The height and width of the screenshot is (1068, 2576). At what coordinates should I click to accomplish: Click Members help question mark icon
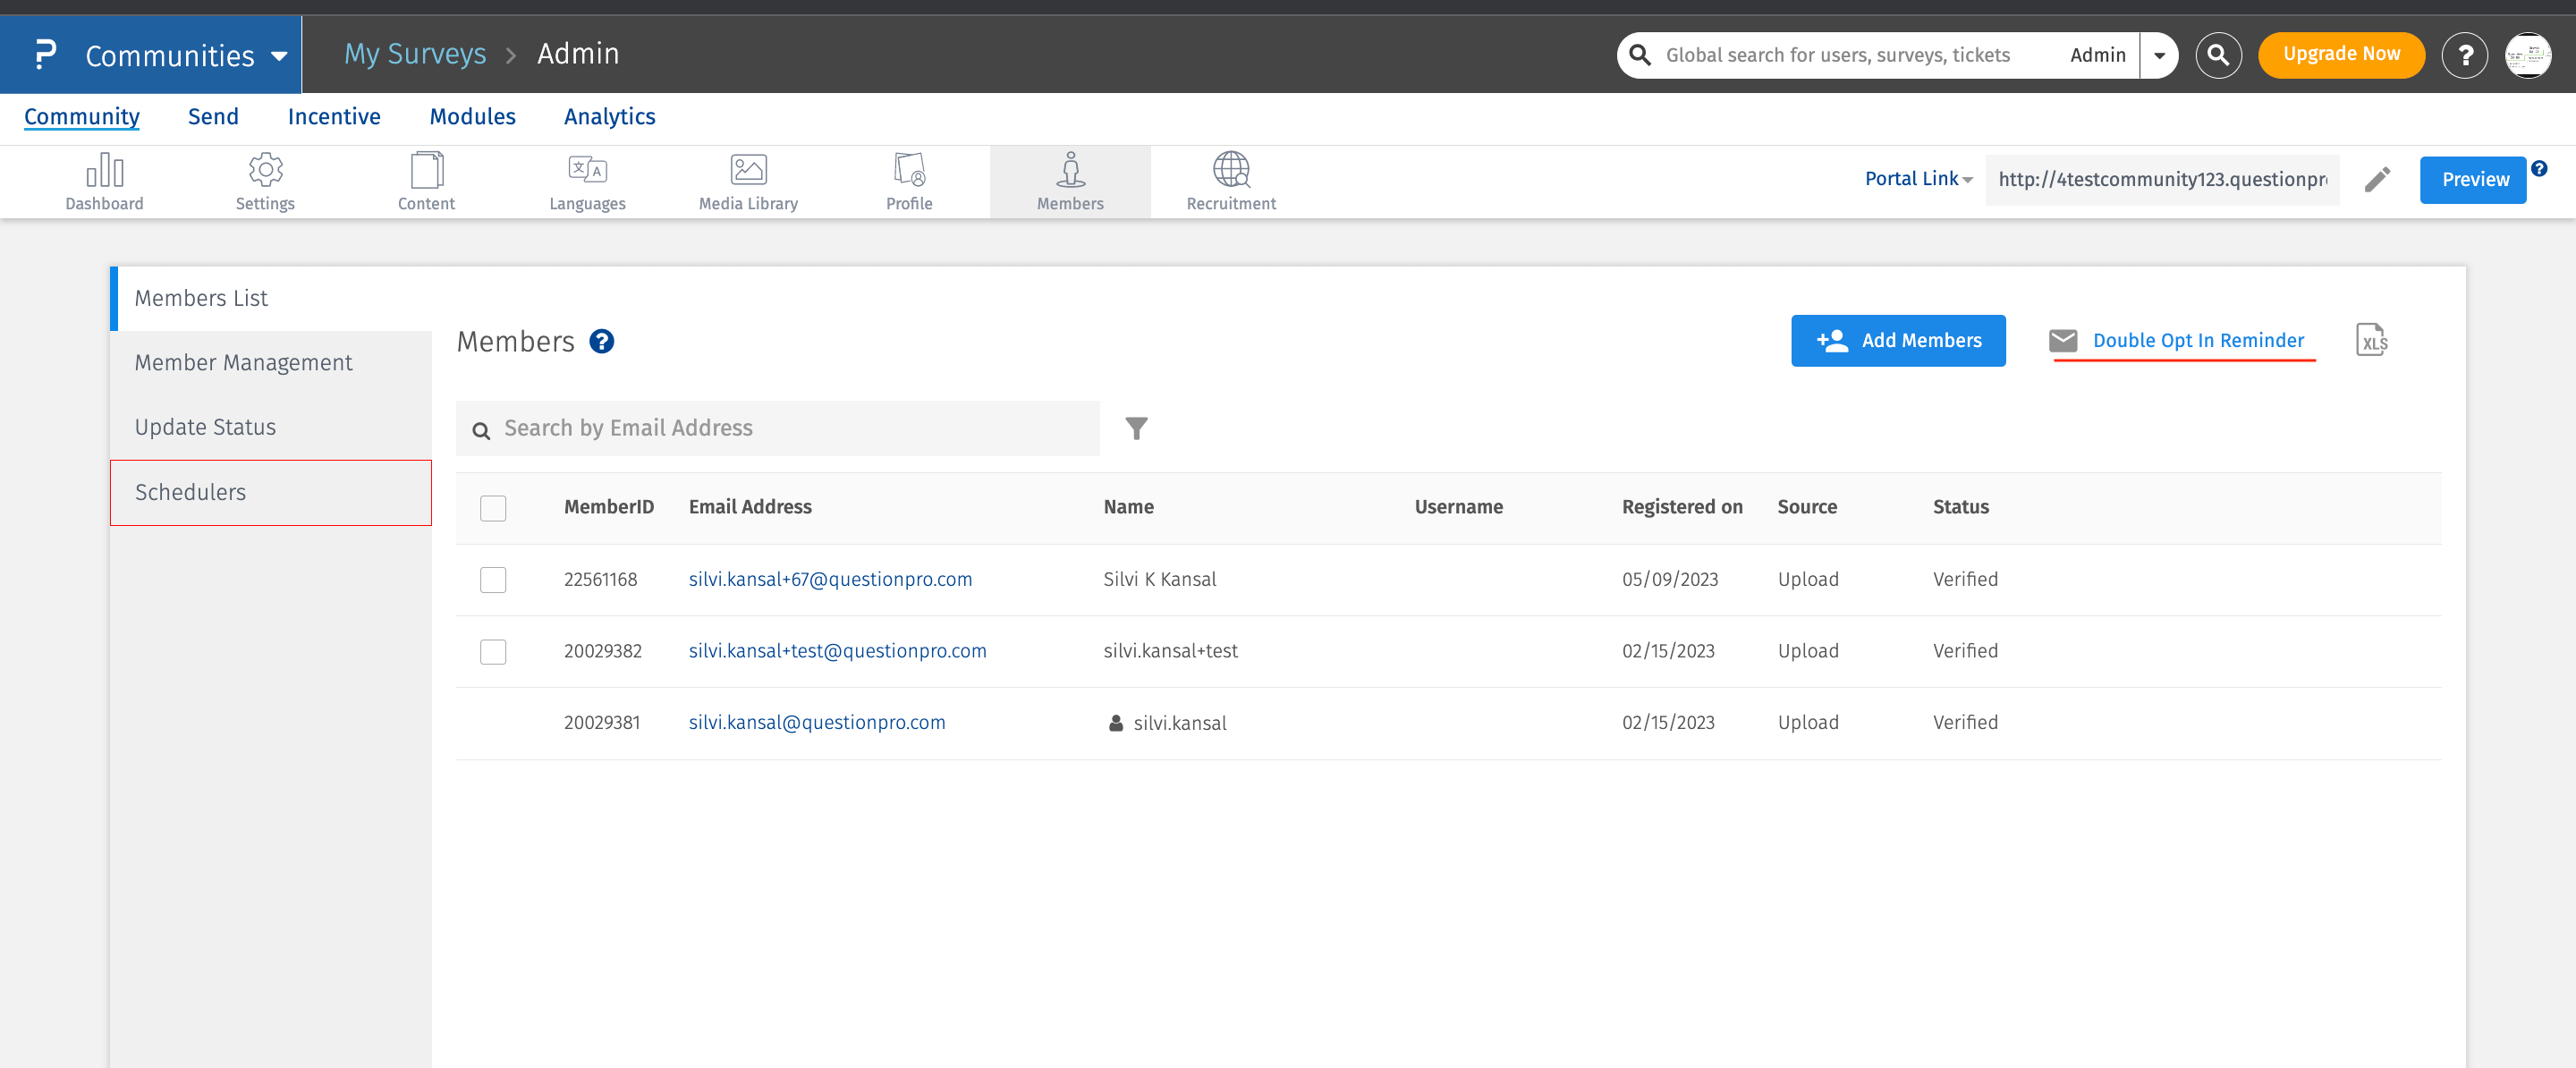pyautogui.click(x=602, y=342)
